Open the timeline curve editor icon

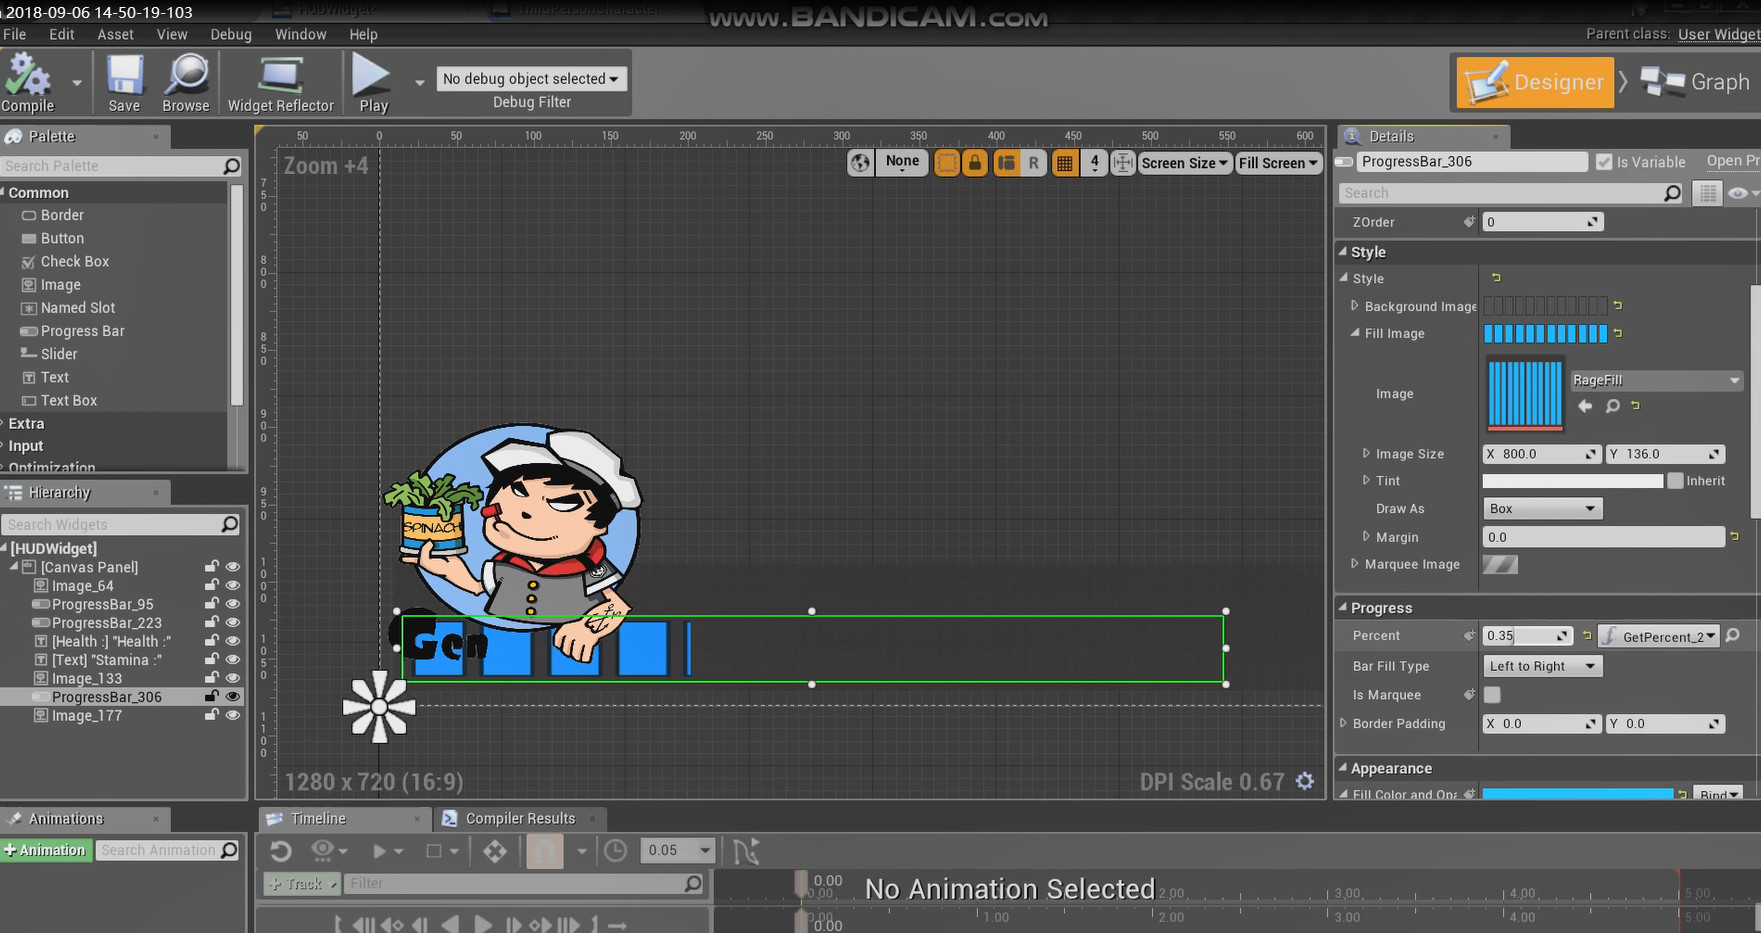point(746,851)
